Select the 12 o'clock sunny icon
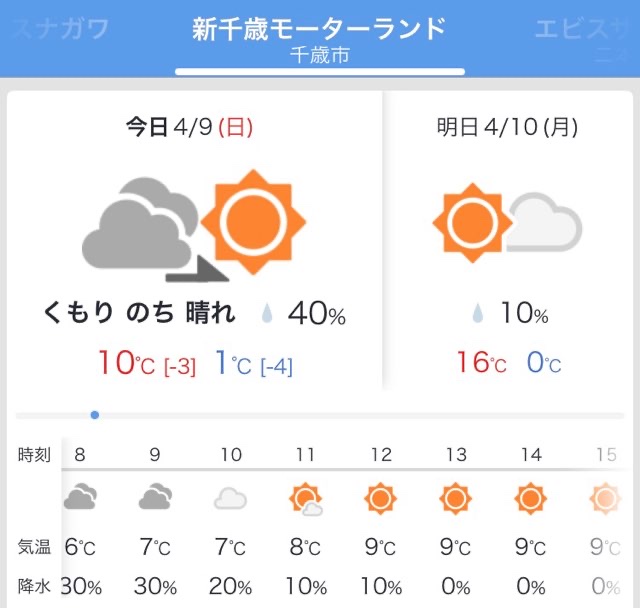The image size is (640, 608). click(x=380, y=499)
